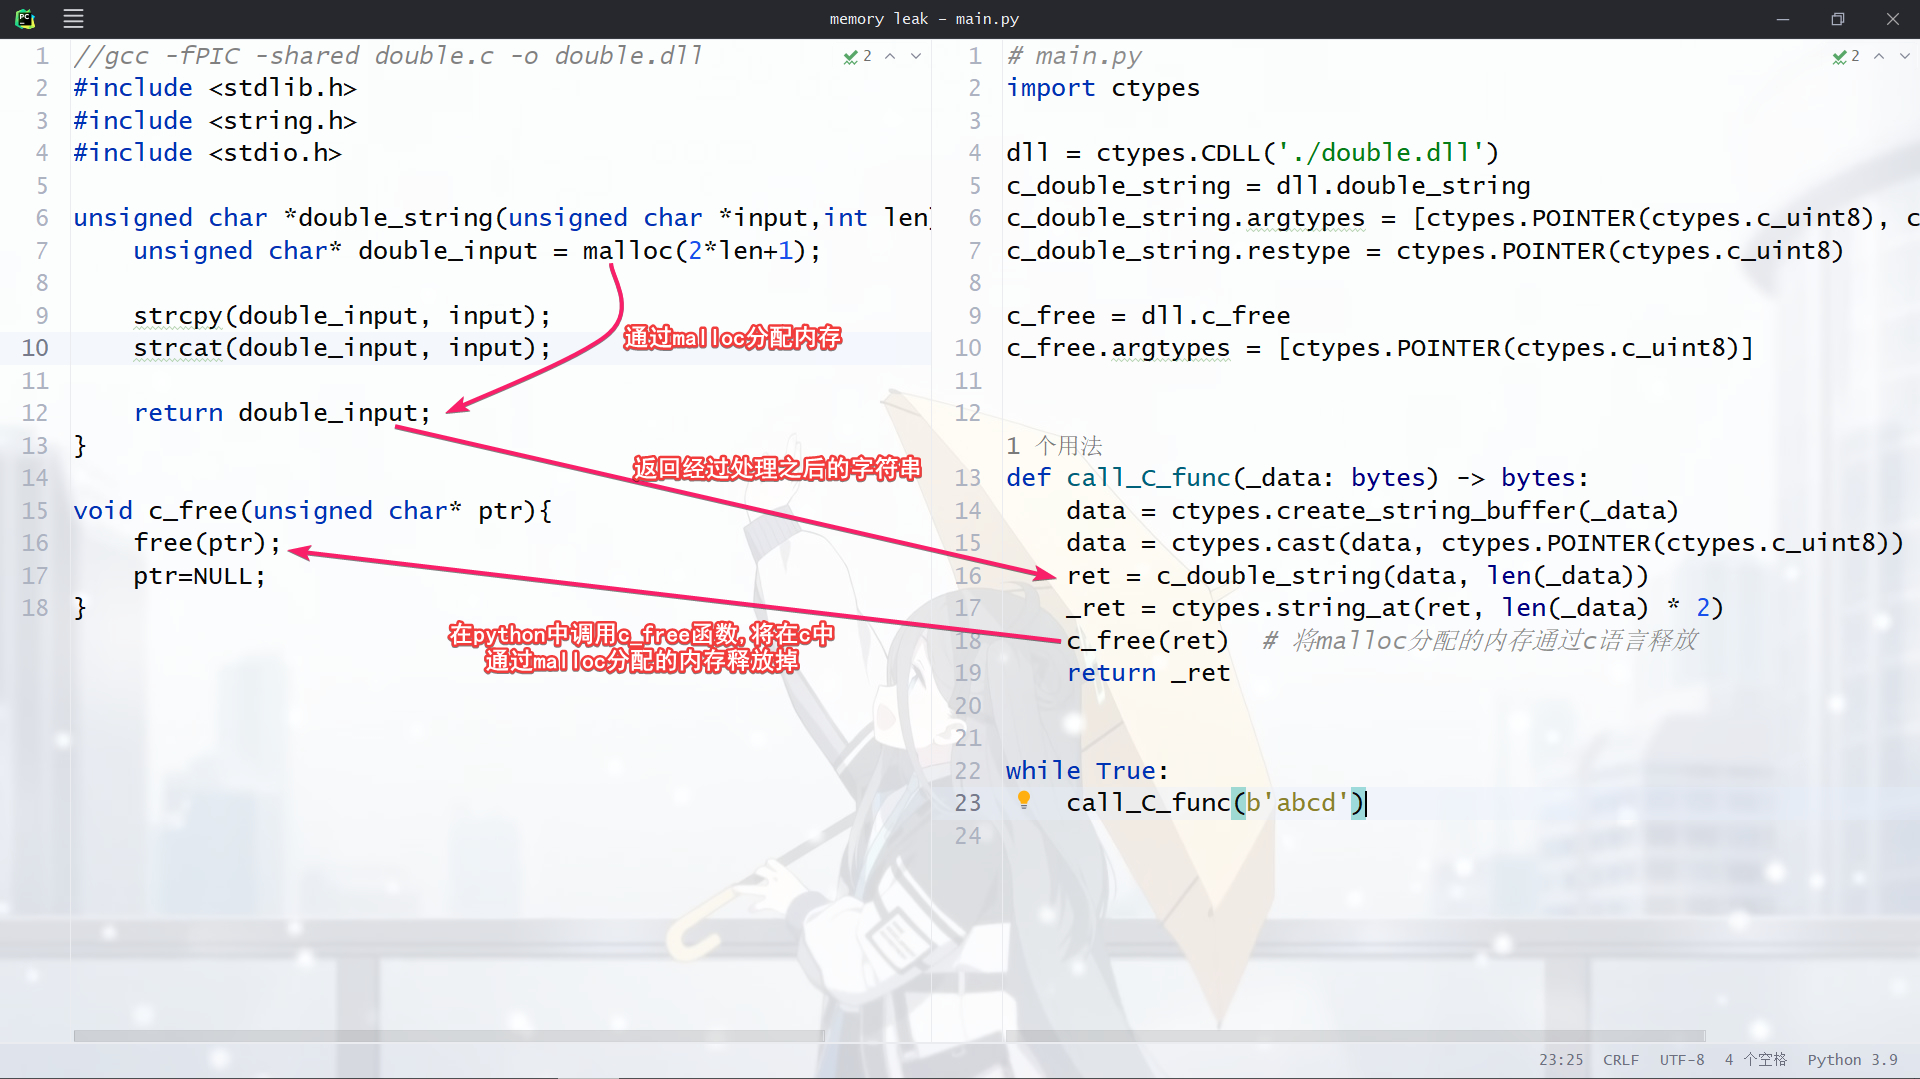1920x1079 pixels.
Task: Go to next highlighted problem in main.py
Action: point(1905,57)
